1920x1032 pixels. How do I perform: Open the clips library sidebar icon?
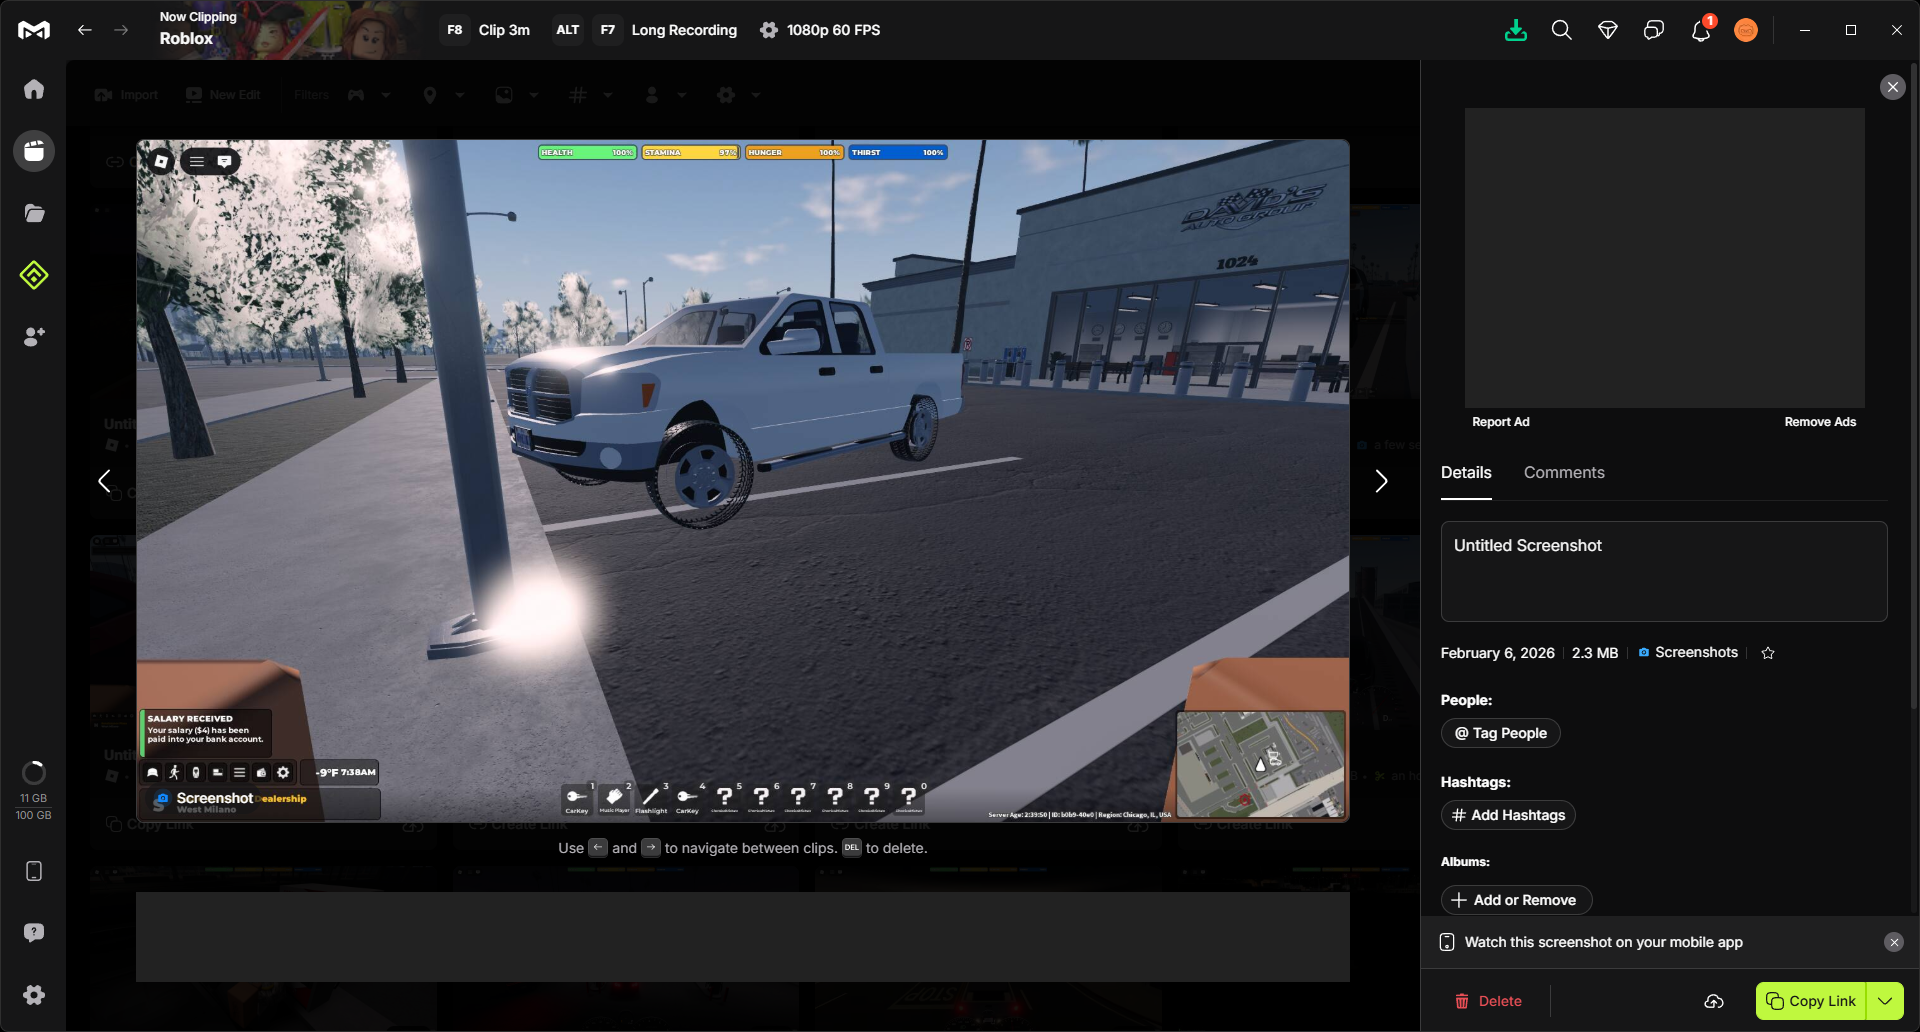point(34,151)
